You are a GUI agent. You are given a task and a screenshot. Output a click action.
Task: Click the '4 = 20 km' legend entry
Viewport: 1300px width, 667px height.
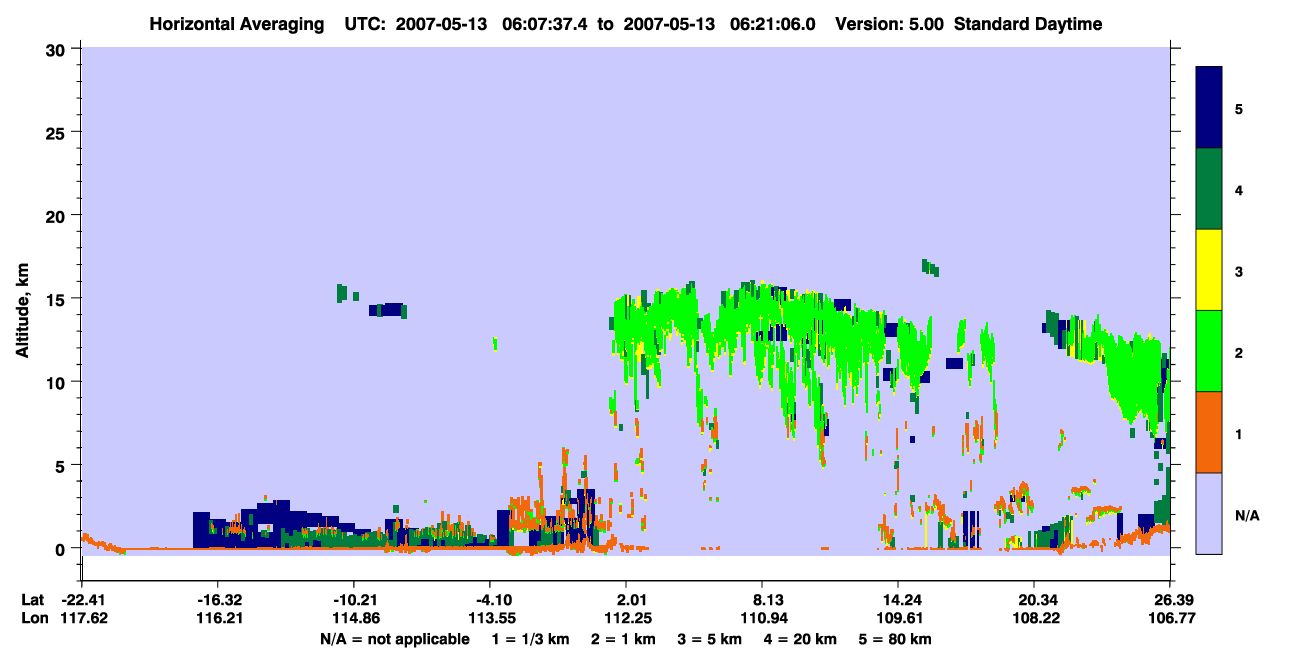coord(798,639)
